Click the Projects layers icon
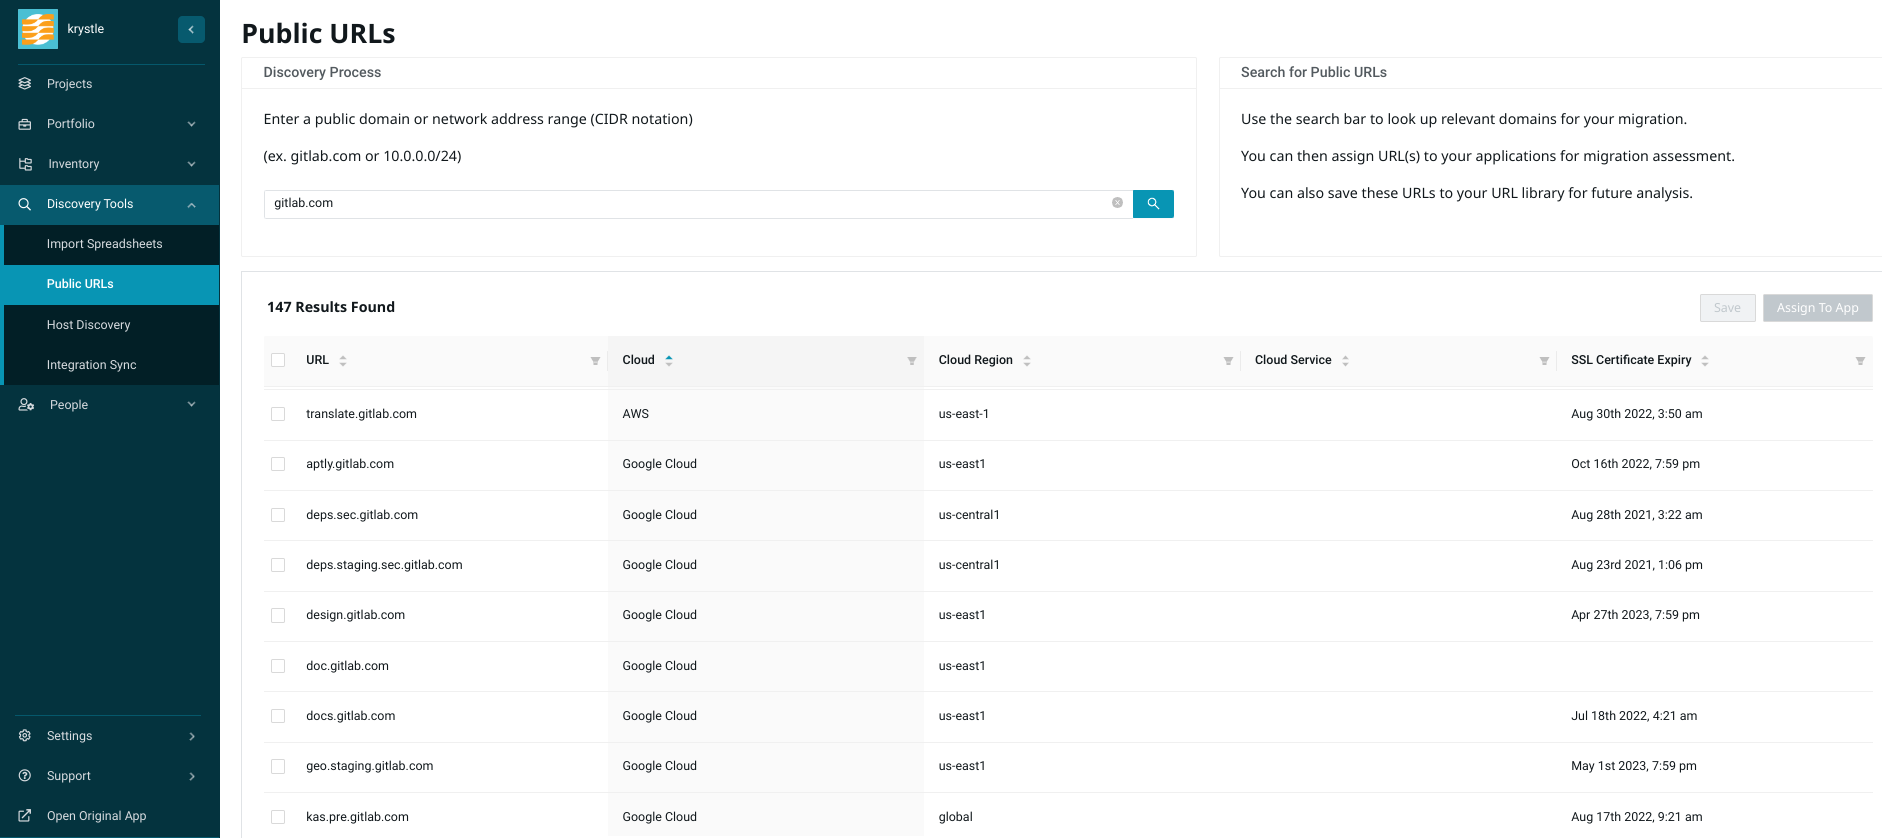The image size is (1882, 838). [25, 84]
